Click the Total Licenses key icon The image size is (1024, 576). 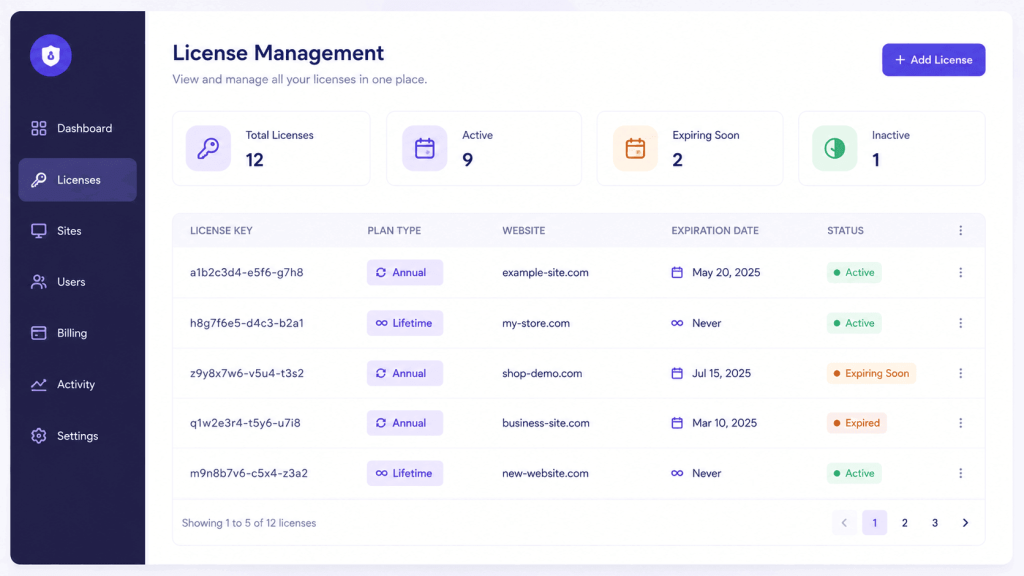pyautogui.click(x=208, y=148)
